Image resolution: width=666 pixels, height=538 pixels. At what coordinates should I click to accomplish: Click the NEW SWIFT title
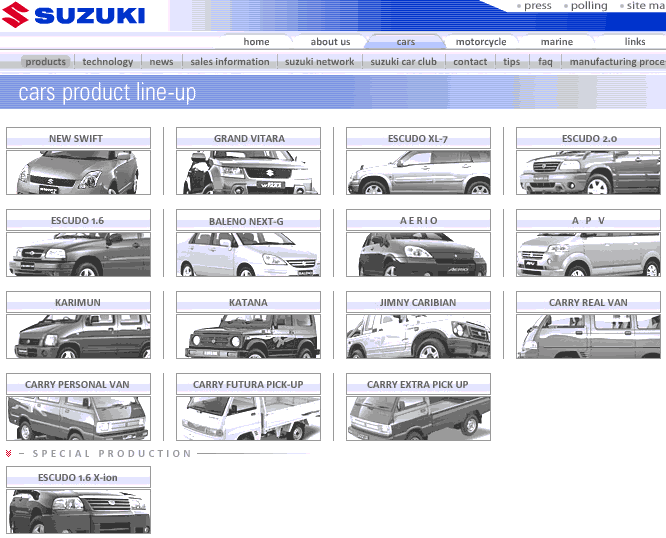pos(78,138)
